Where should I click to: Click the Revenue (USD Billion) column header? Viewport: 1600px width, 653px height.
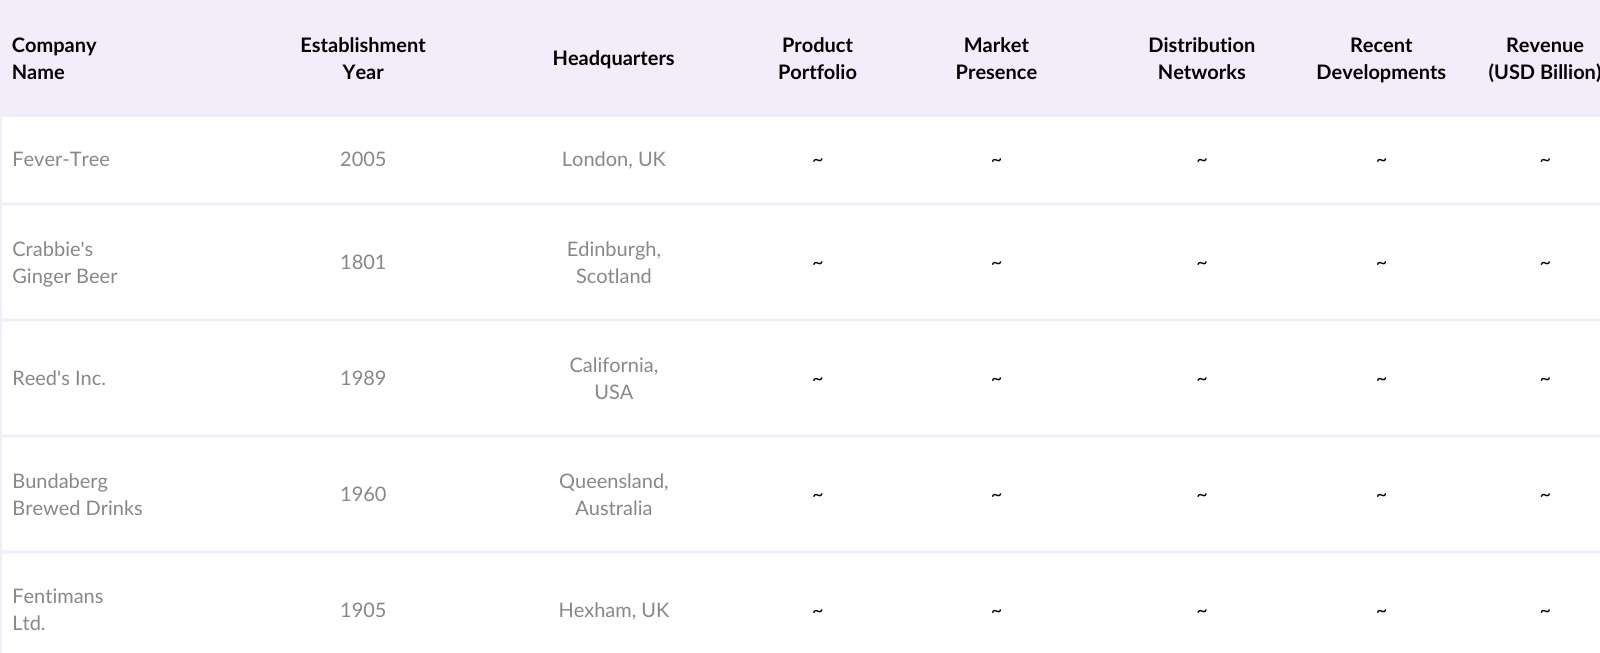pos(1543,58)
